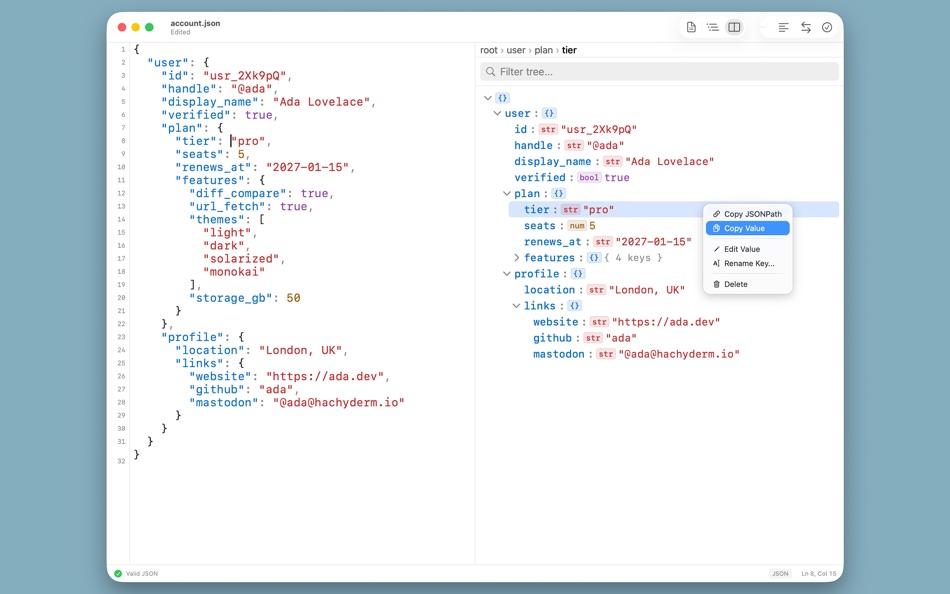Click the Ln 8, Col 15 indicator

click(819, 573)
